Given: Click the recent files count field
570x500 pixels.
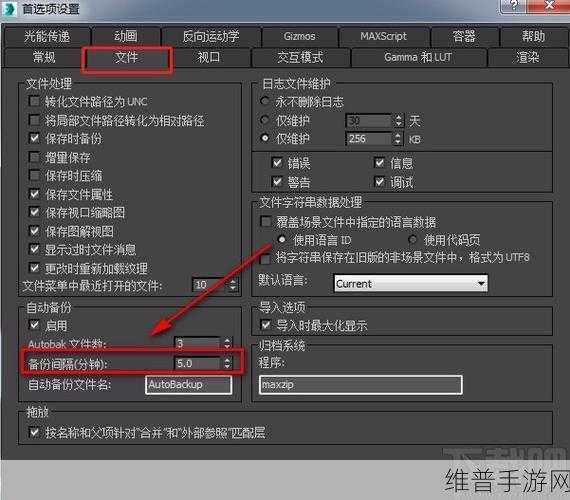Looking at the screenshot, I should 210,285.
